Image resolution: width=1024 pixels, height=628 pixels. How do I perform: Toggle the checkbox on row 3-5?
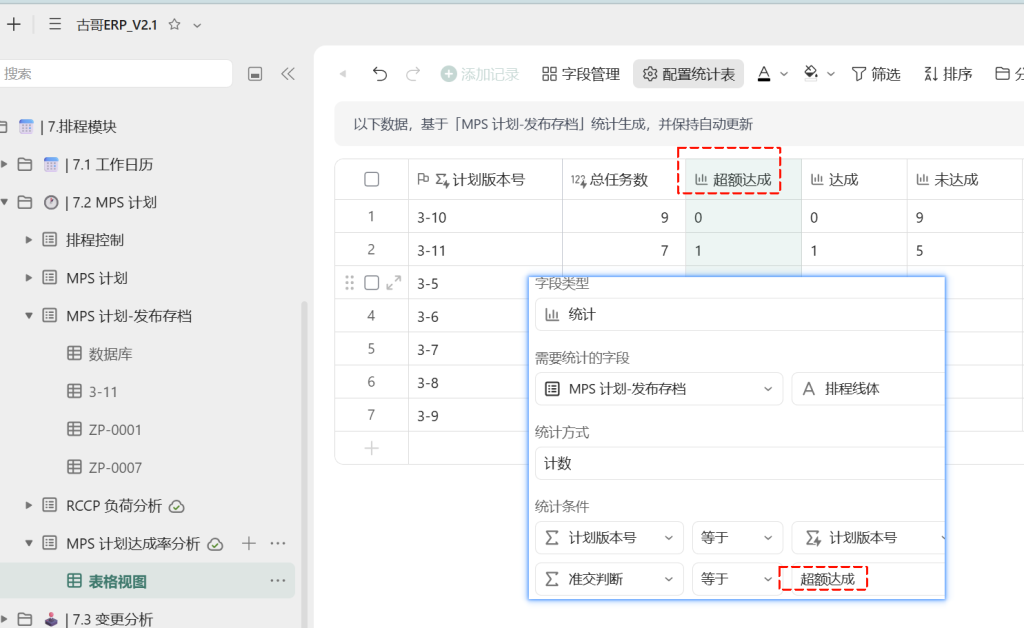tap(372, 283)
